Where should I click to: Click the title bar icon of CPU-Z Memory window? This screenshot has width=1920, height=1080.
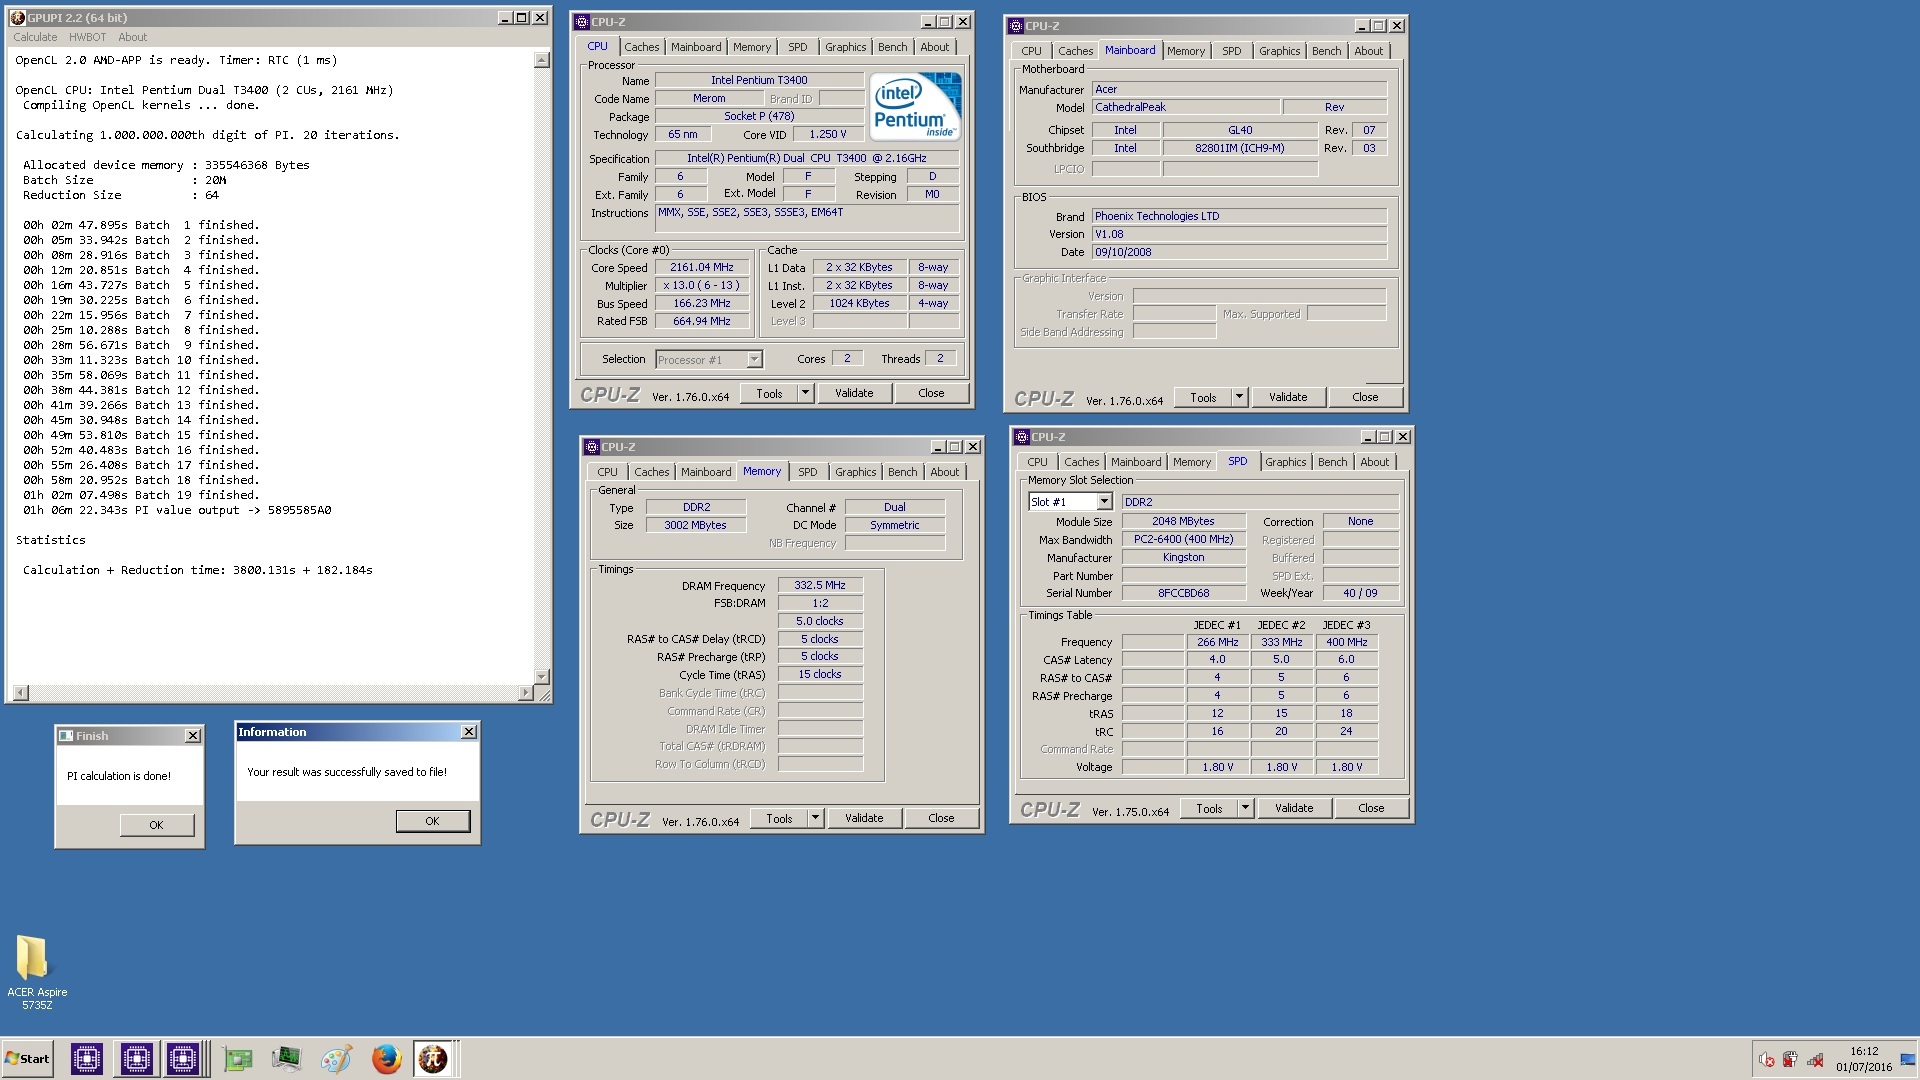pos(592,447)
